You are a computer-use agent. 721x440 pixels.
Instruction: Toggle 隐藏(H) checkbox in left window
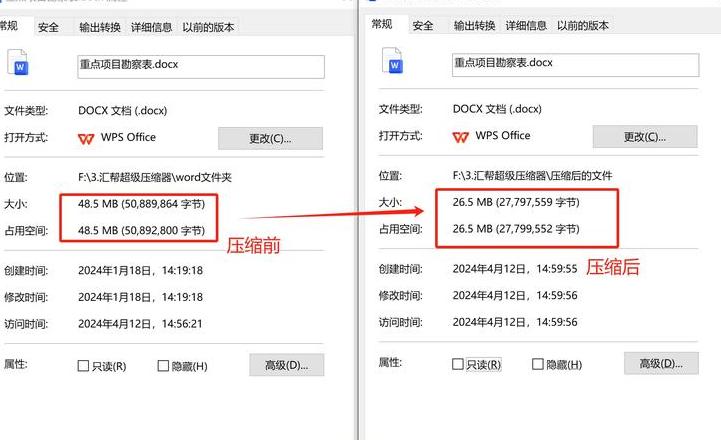[x=163, y=366]
